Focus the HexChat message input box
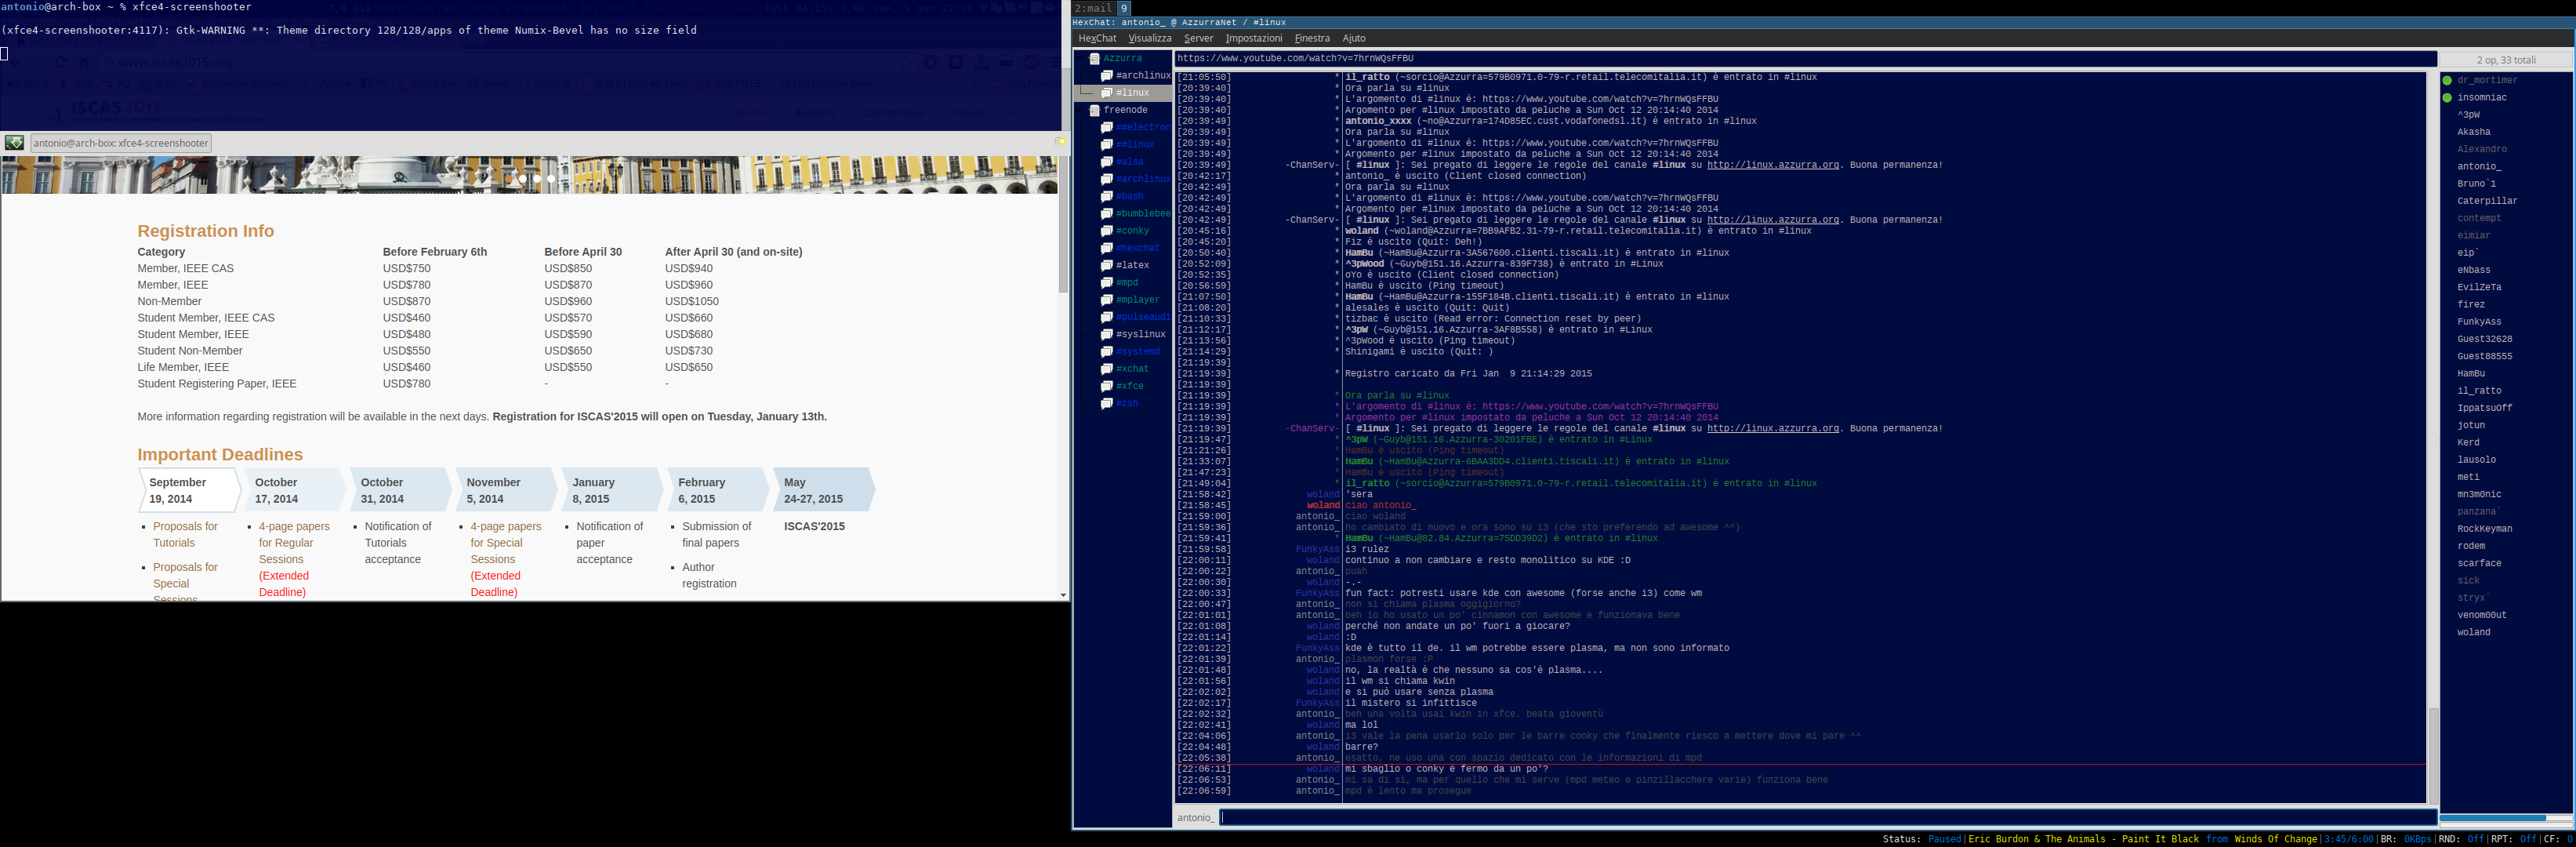Viewport: 2576px width, 847px height. point(1827,817)
